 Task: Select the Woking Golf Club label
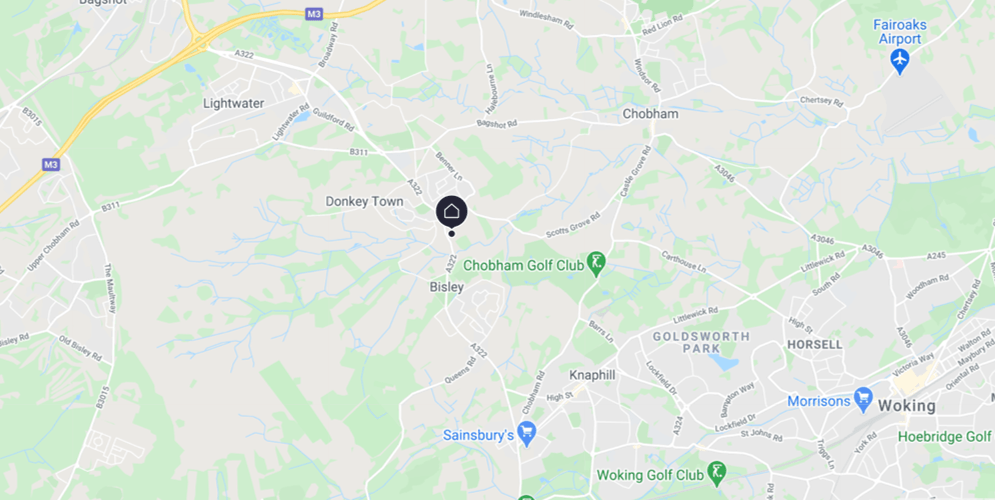650,475
